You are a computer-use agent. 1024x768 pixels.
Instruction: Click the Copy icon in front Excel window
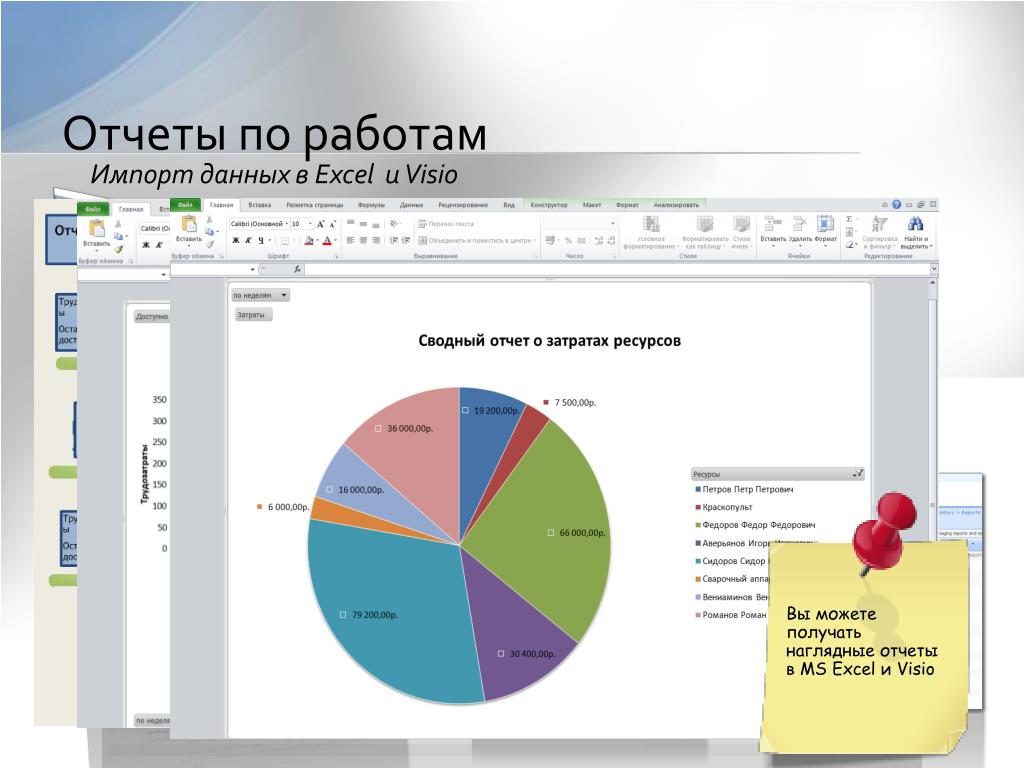pyautogui.click(x=210, y=232)
